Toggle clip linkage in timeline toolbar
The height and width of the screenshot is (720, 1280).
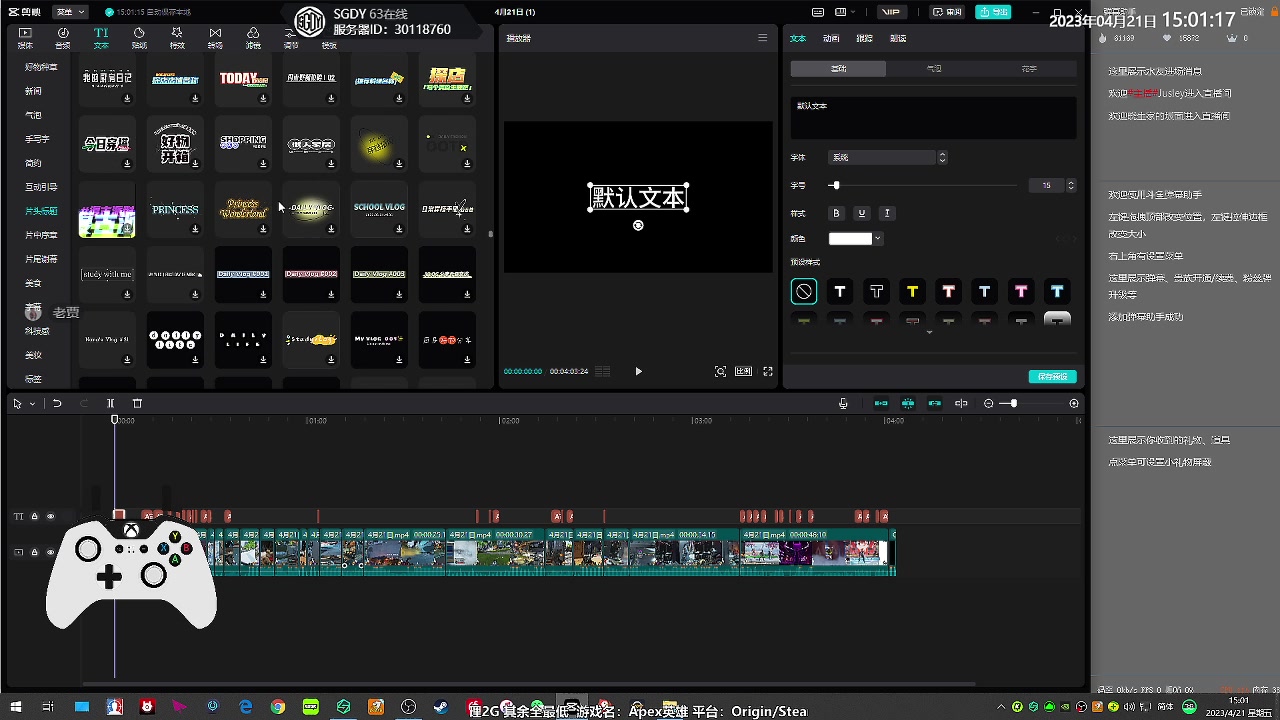pos(934,403)
